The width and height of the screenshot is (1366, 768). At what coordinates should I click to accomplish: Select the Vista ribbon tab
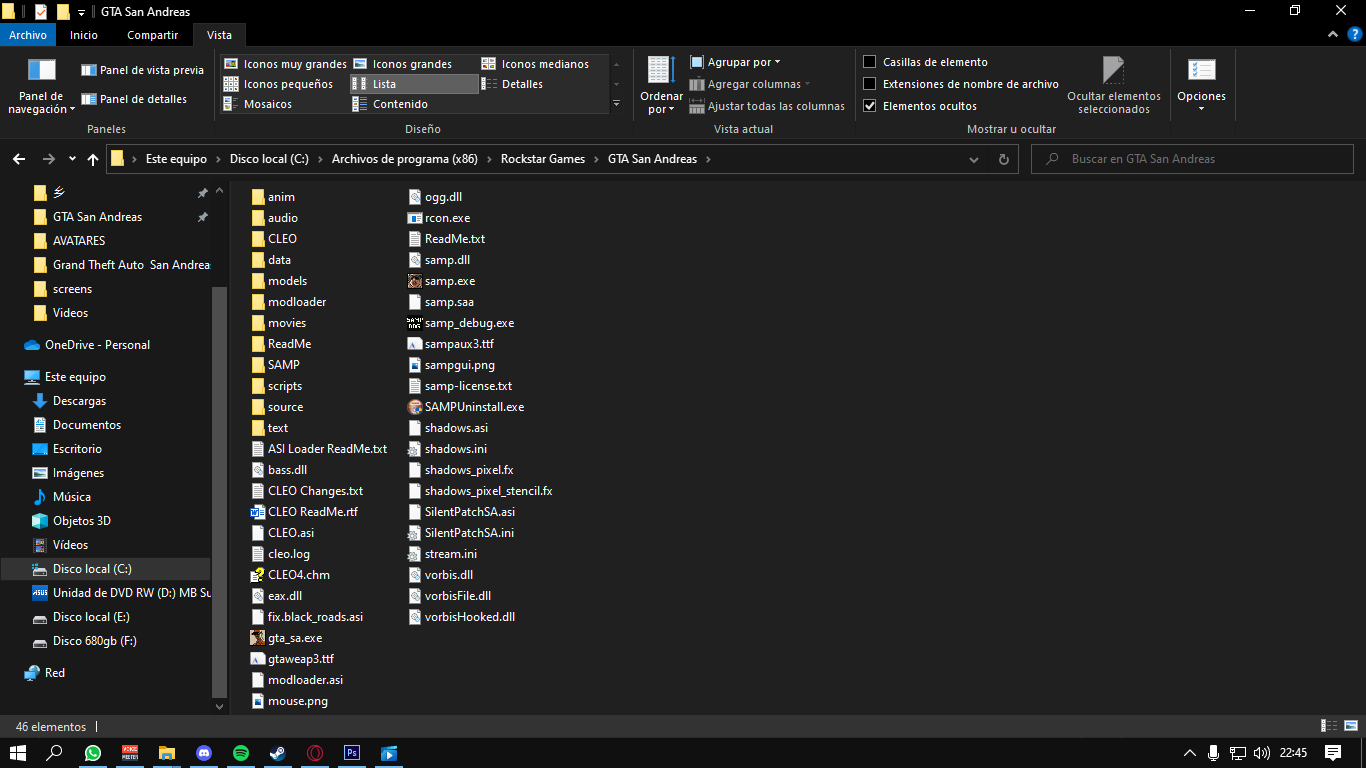pos(219,35)
